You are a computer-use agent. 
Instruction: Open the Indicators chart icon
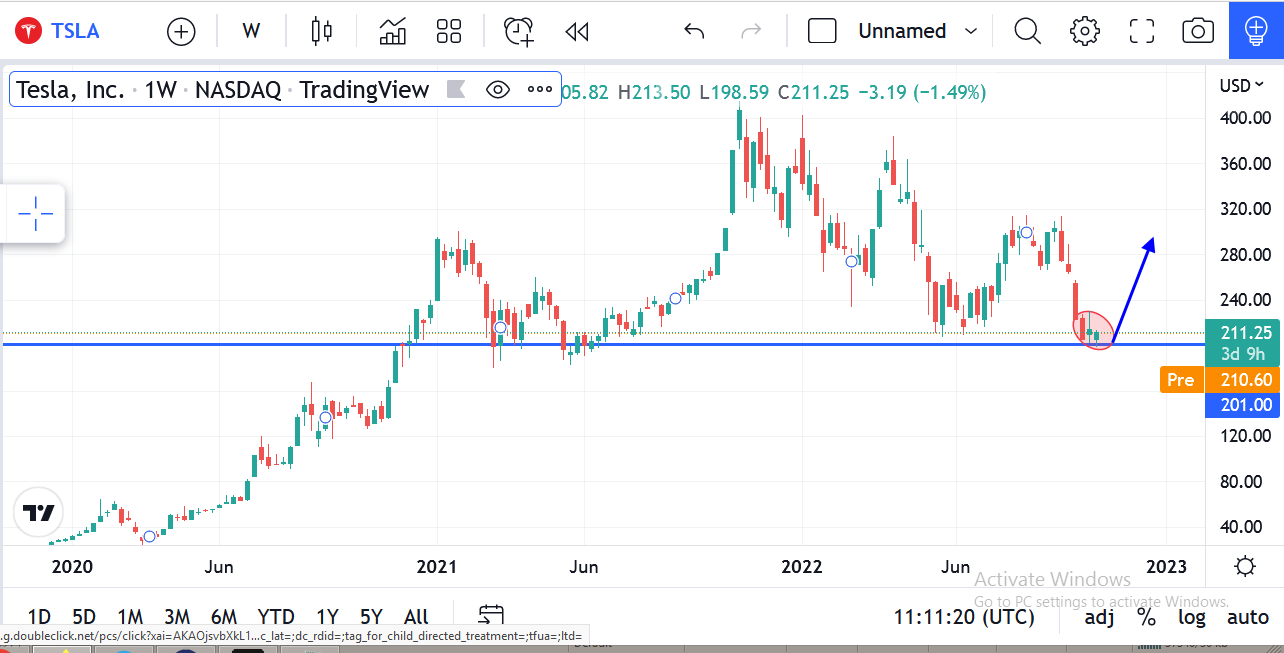pyautogui.click(x=392, y=31)
